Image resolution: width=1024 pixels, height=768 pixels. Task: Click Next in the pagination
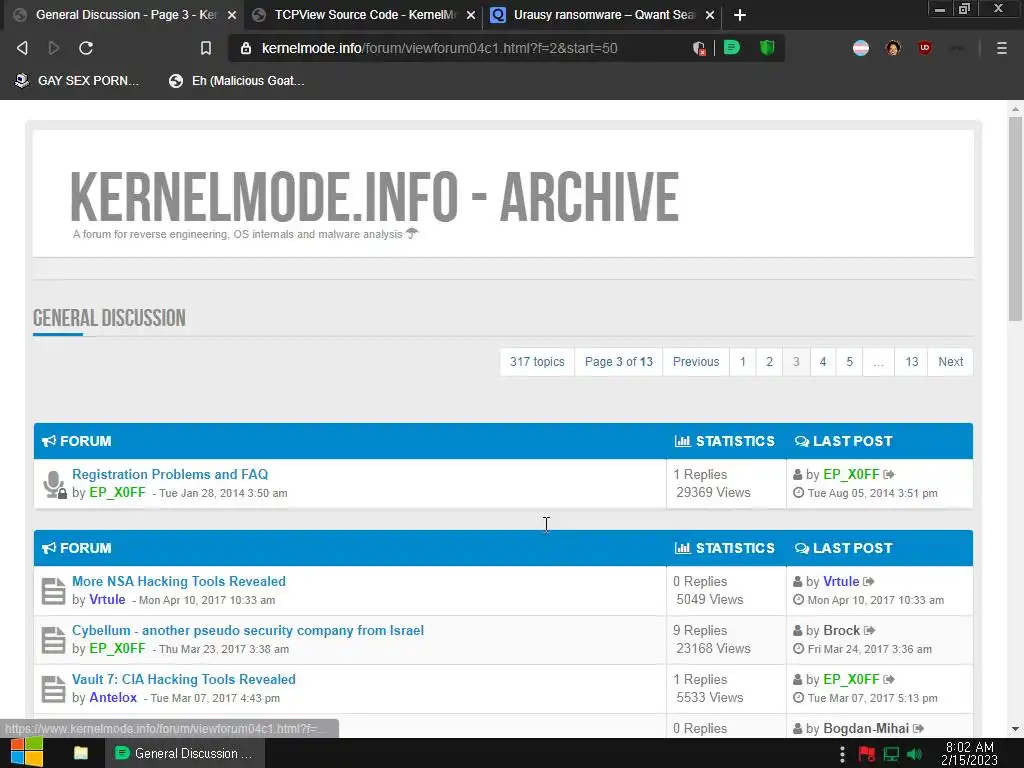click(950, 362)
